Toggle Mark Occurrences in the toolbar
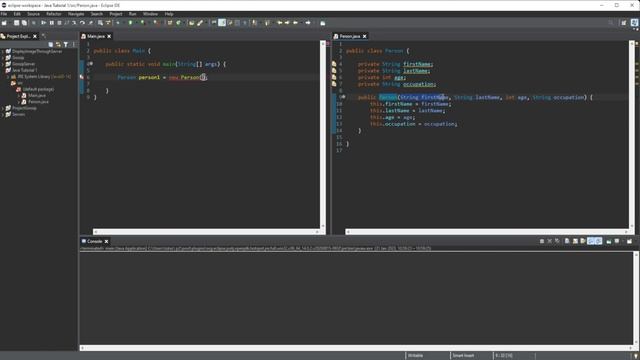The width and height of the screenshot is (640, 360). [x=222, y=23]
